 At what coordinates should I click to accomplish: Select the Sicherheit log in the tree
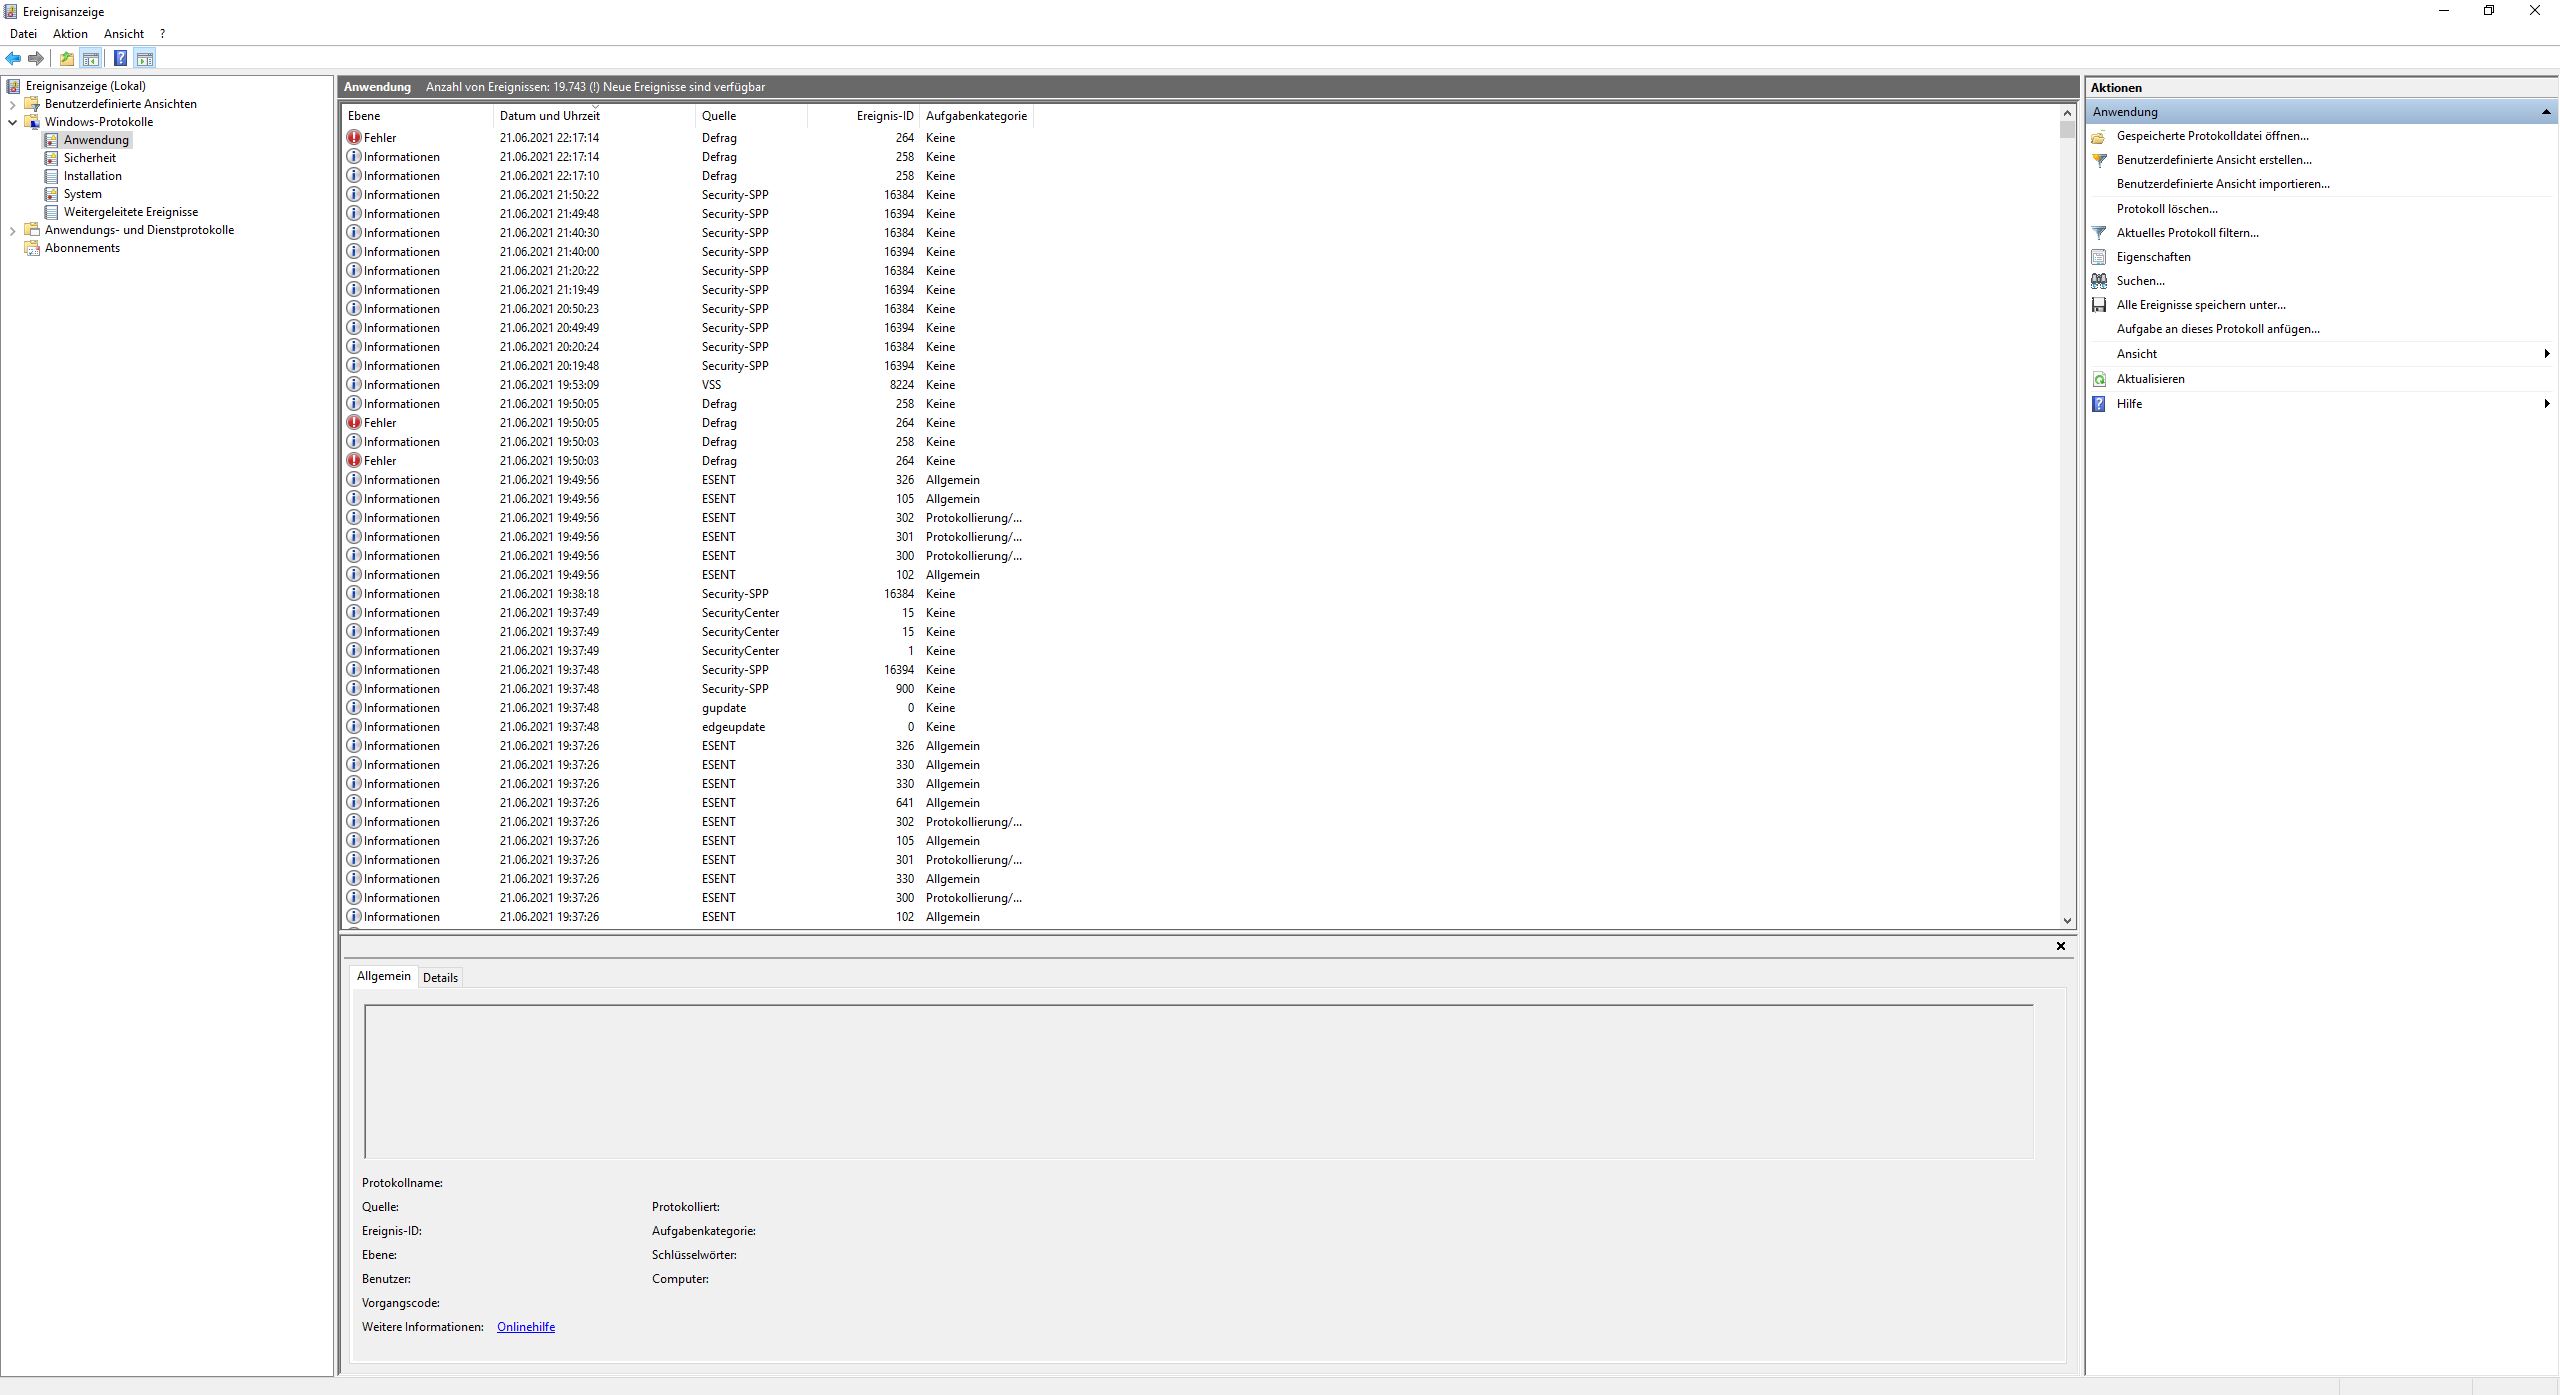89,158
